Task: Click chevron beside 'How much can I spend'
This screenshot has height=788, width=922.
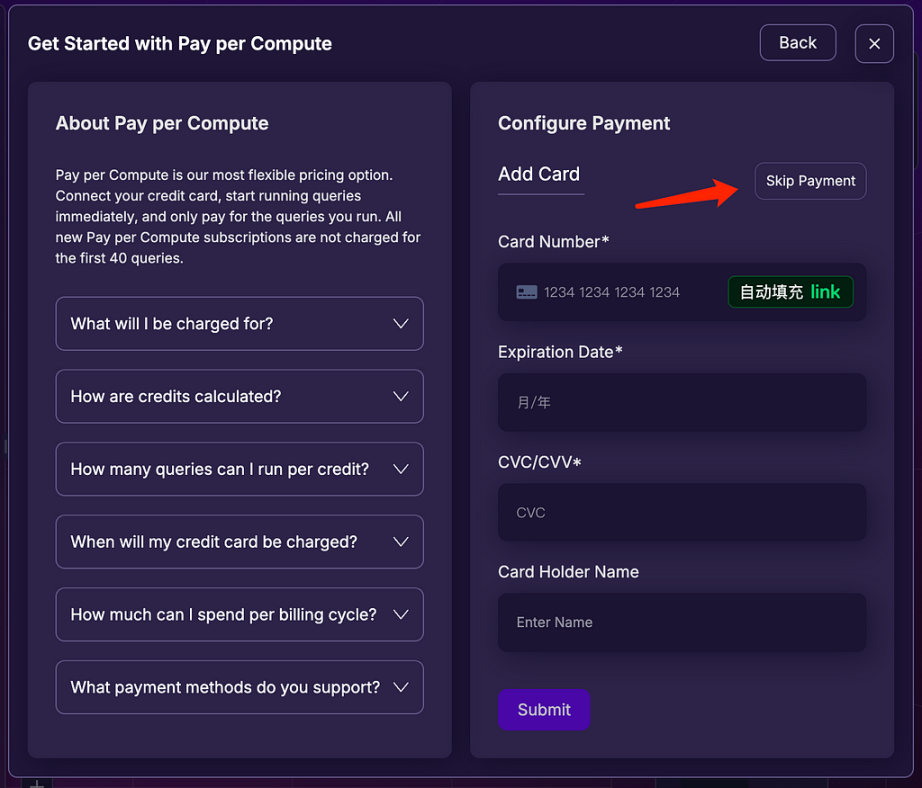Action: click(401, 614)
